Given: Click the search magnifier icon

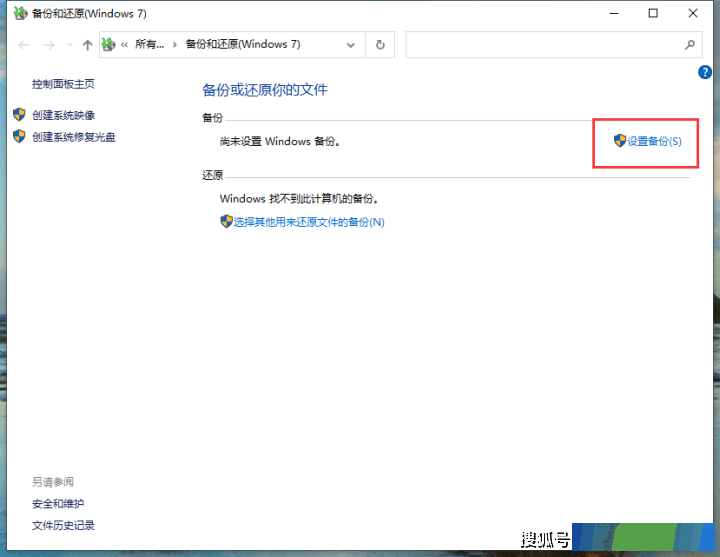Looking at the screenshot, I should (690, 45).
